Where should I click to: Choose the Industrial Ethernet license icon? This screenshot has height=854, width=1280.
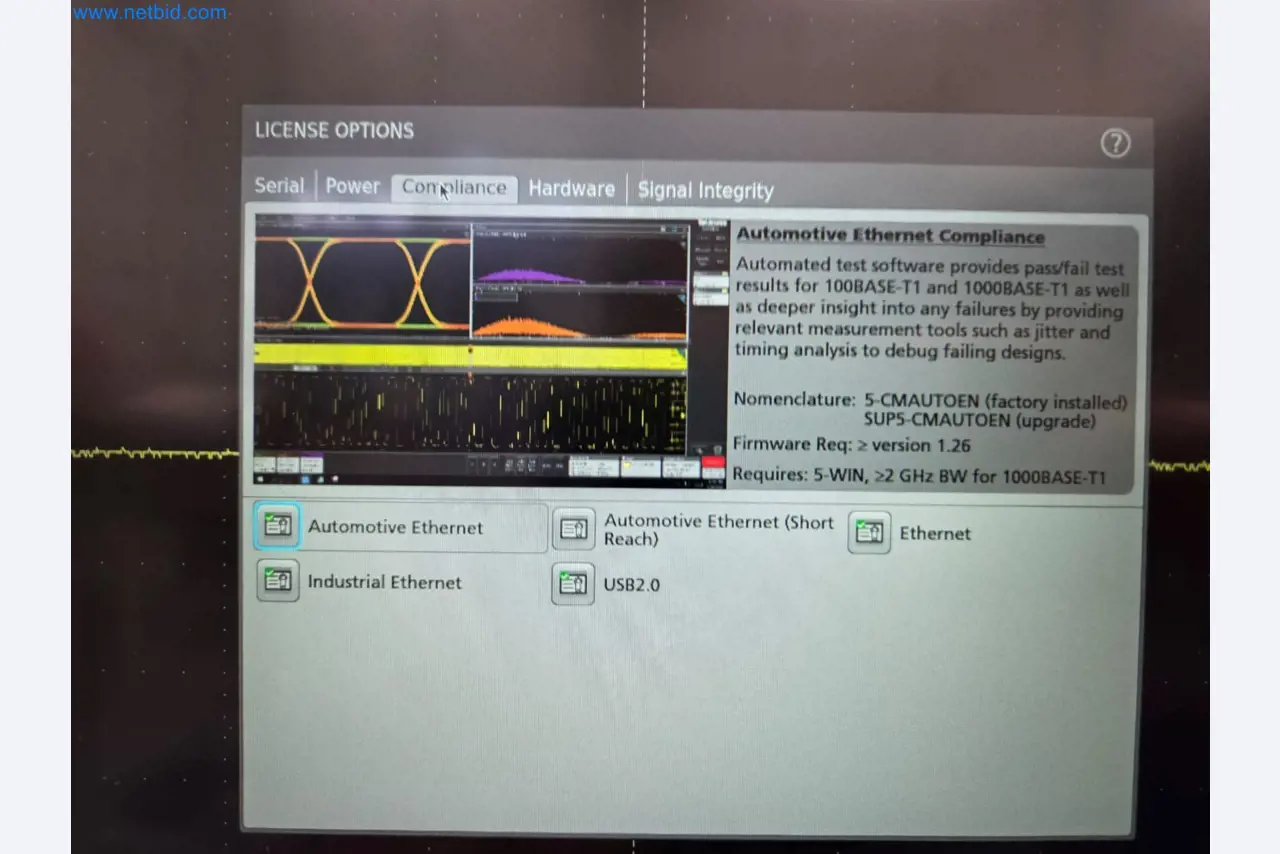(277, 580)
